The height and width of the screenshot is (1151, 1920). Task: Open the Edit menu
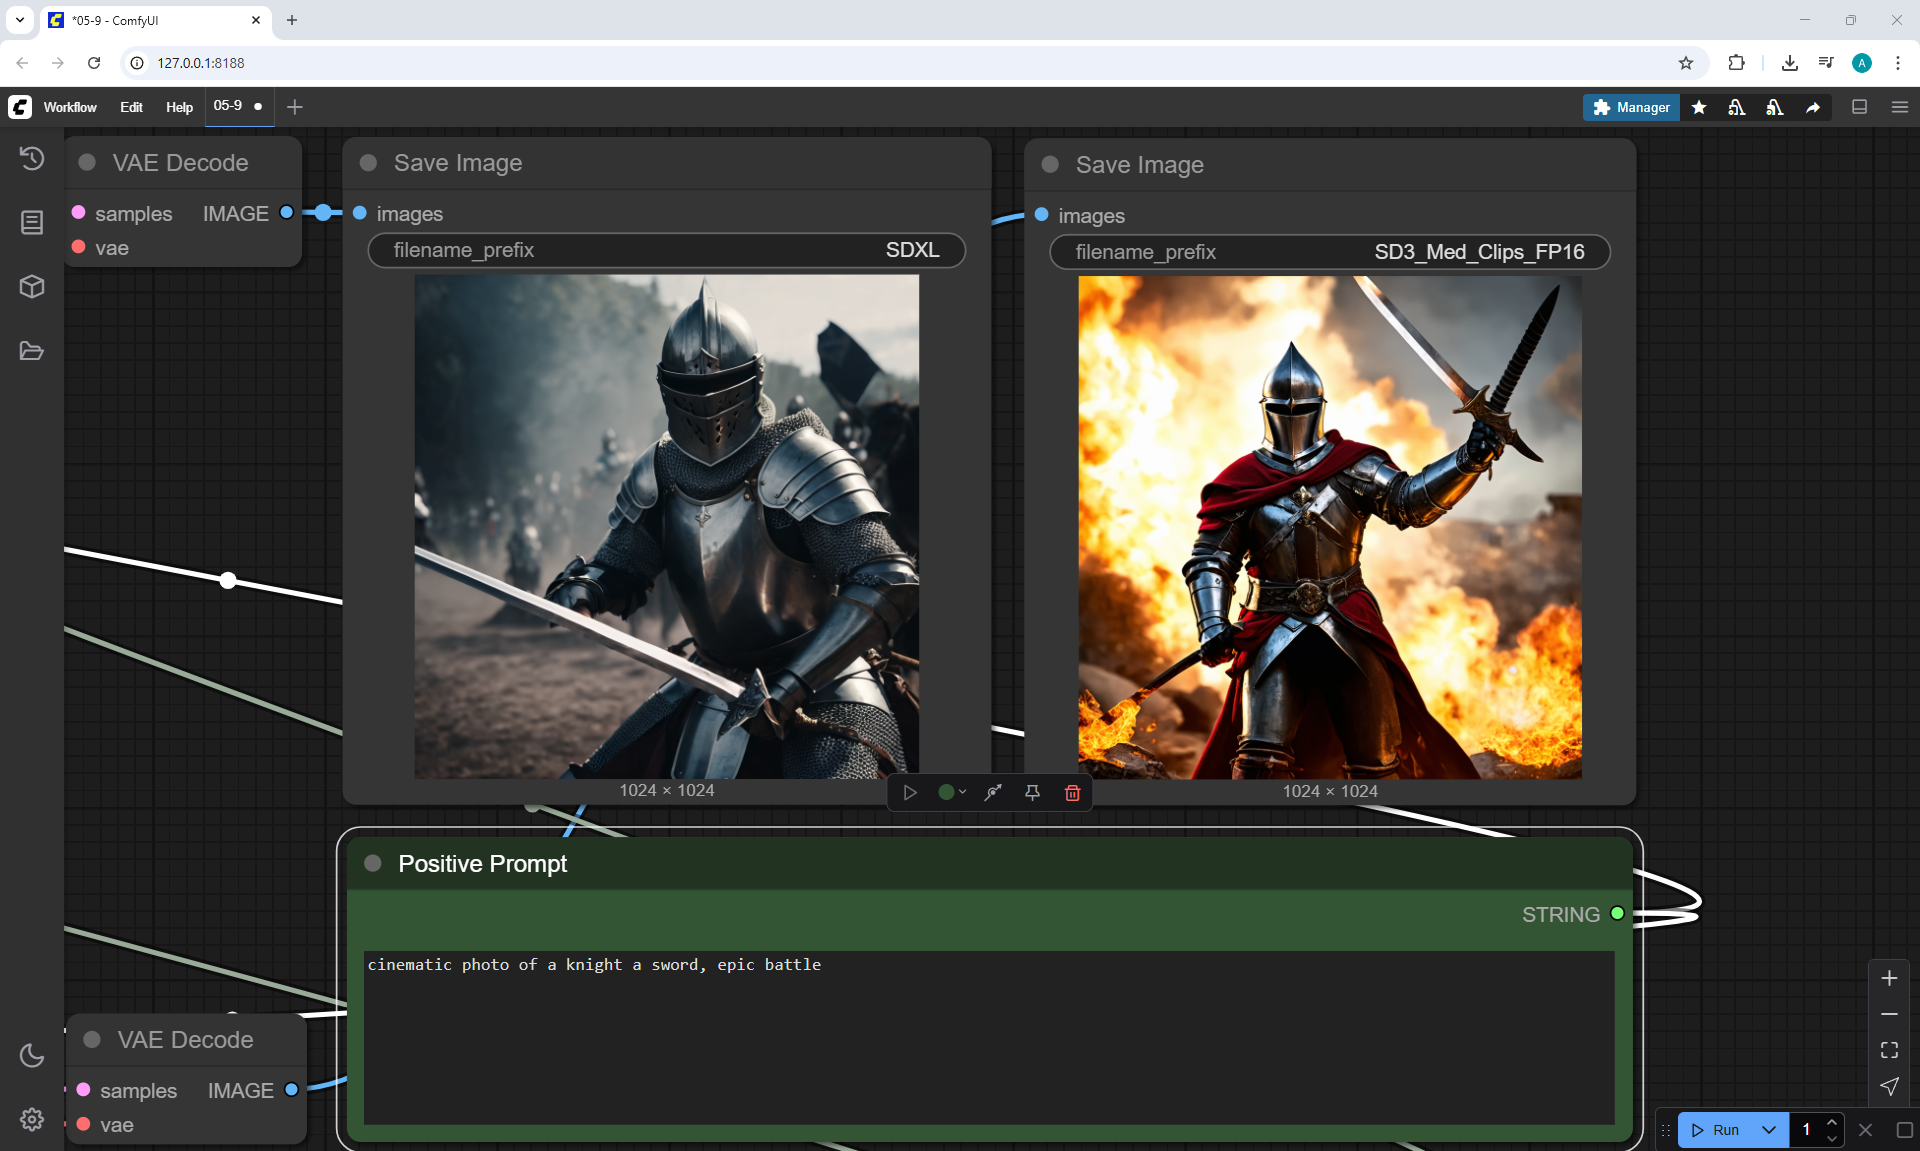[131, 107]
